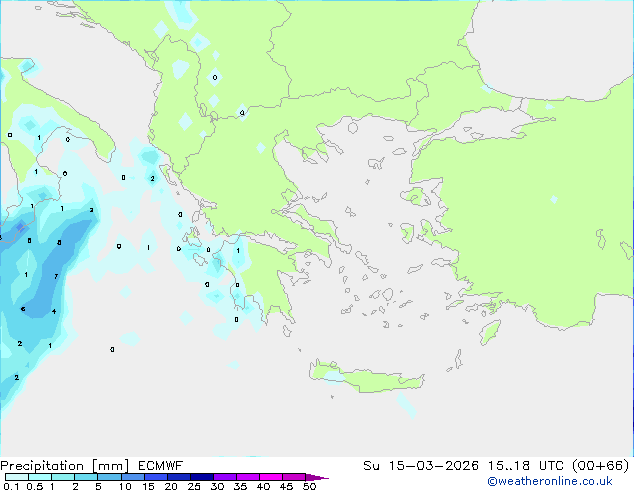Select the 20–25 mm legend swatch
Screen dimensions: 634x490
179,477
